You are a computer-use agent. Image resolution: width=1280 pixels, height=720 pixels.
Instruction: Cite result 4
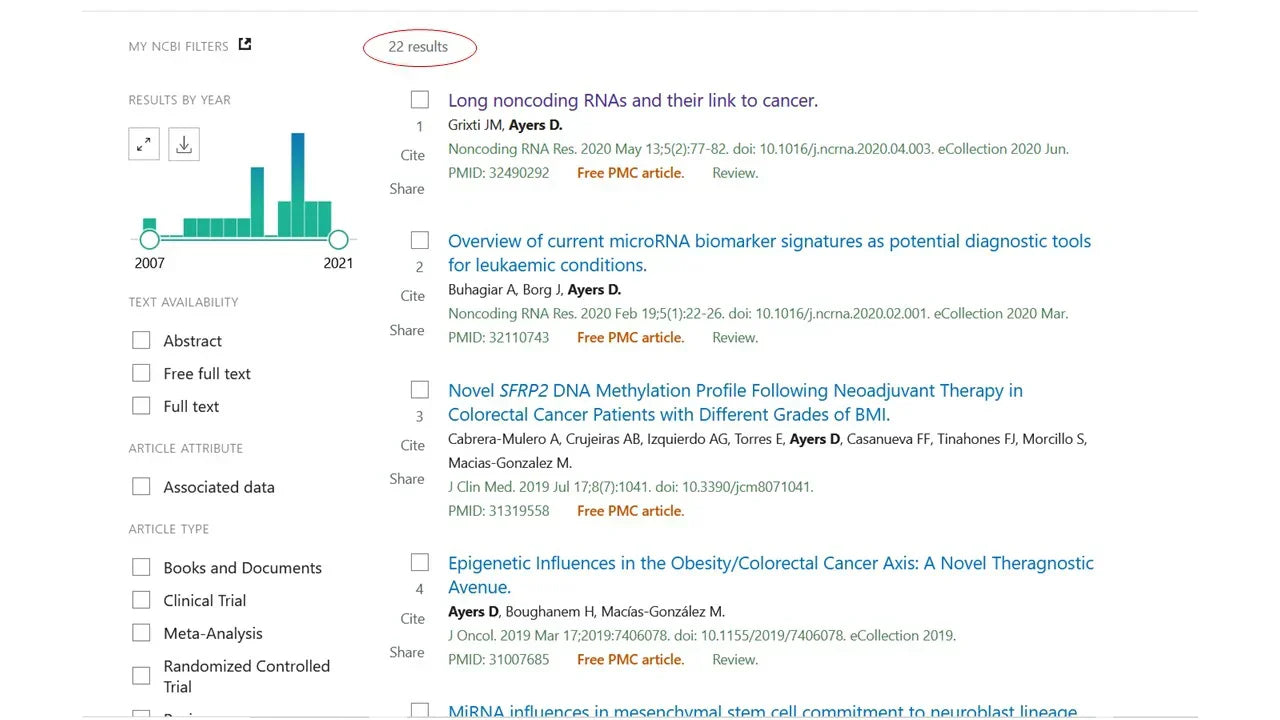point(412,618)
